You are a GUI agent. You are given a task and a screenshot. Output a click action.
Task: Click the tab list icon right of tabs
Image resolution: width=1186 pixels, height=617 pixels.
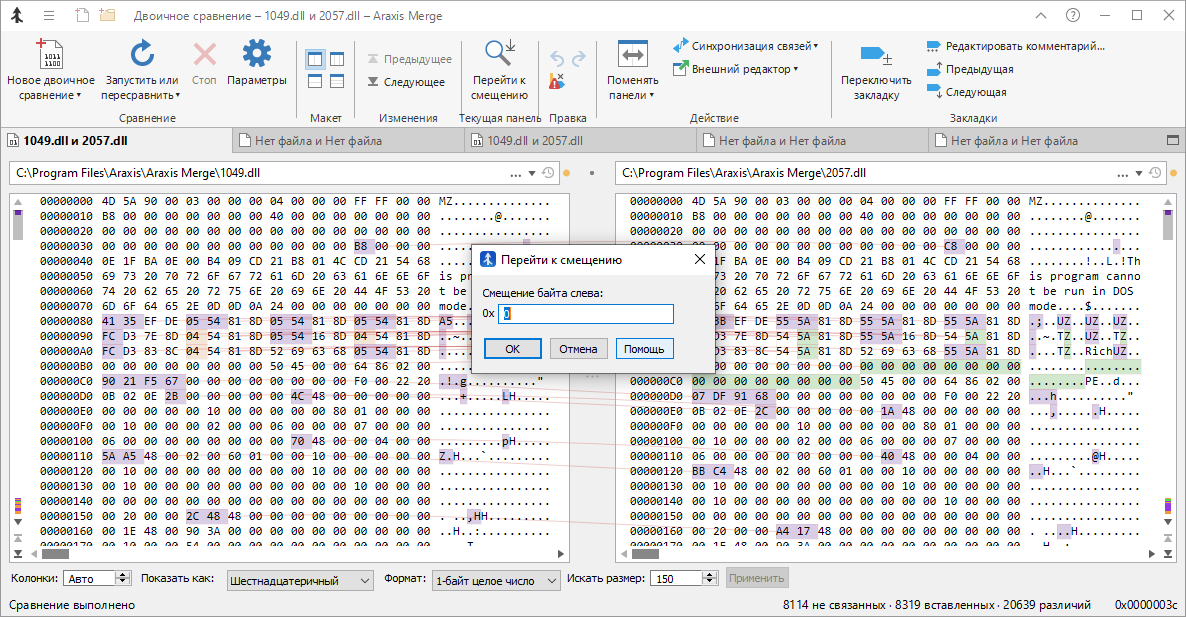click(1173, 141)
